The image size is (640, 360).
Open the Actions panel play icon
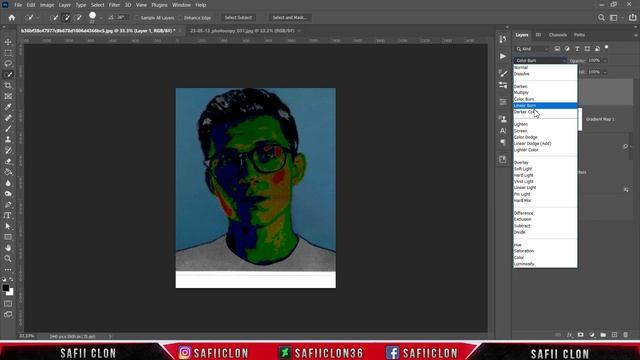tap(503, 56)
